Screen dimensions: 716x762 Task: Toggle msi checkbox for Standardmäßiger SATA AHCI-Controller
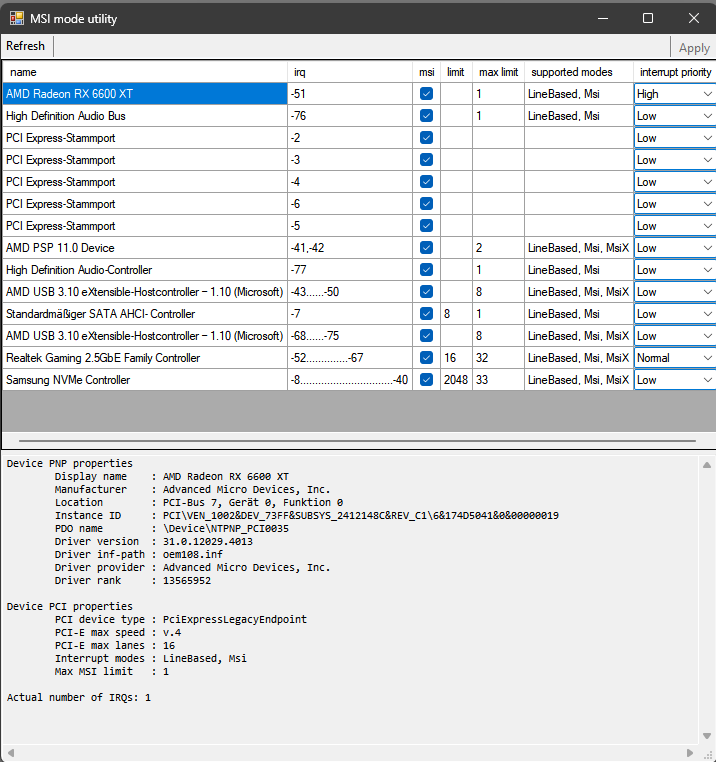point(426,314)
